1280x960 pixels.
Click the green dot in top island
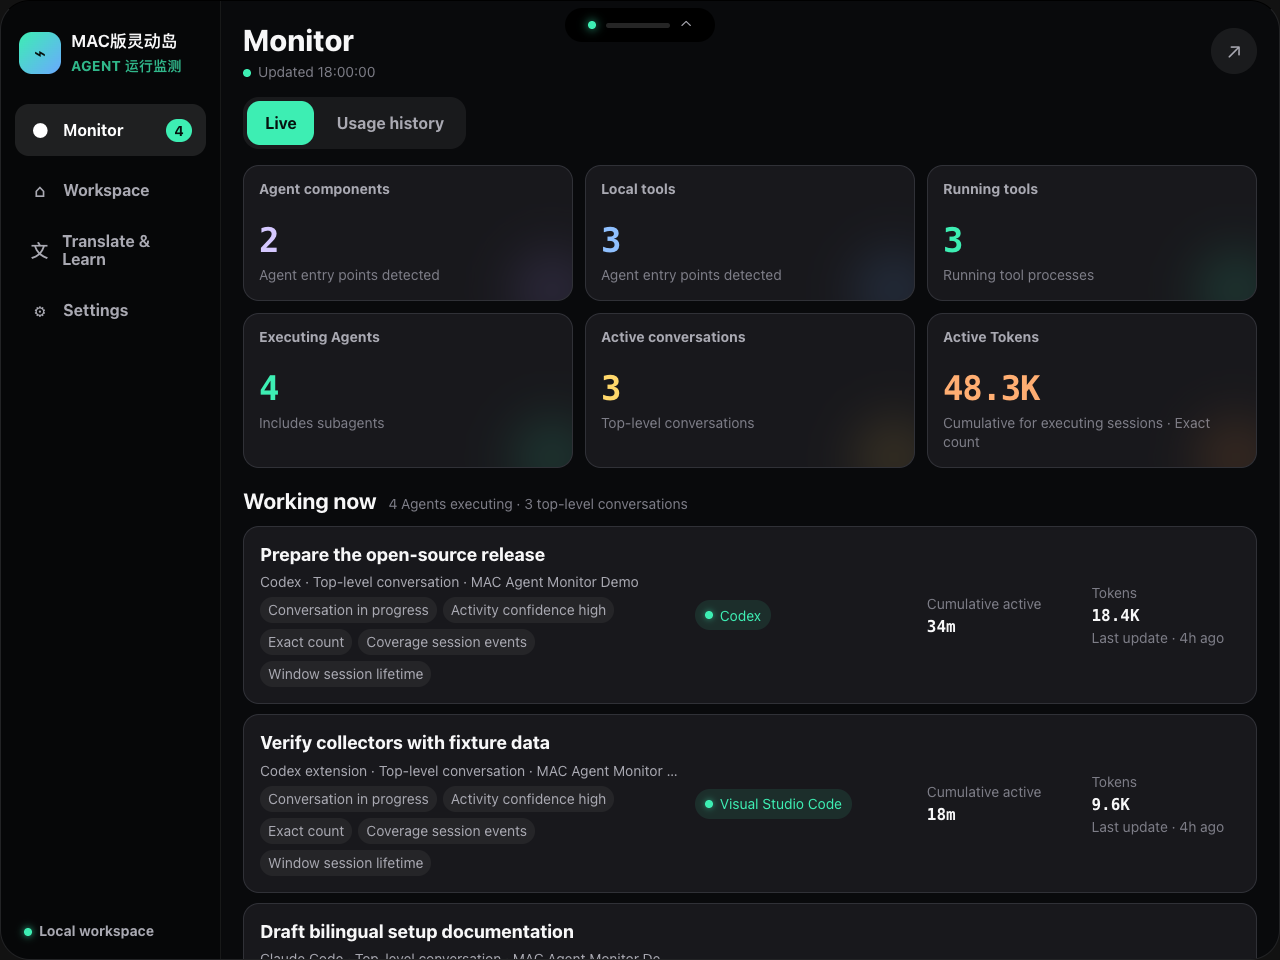click(592, 25)
